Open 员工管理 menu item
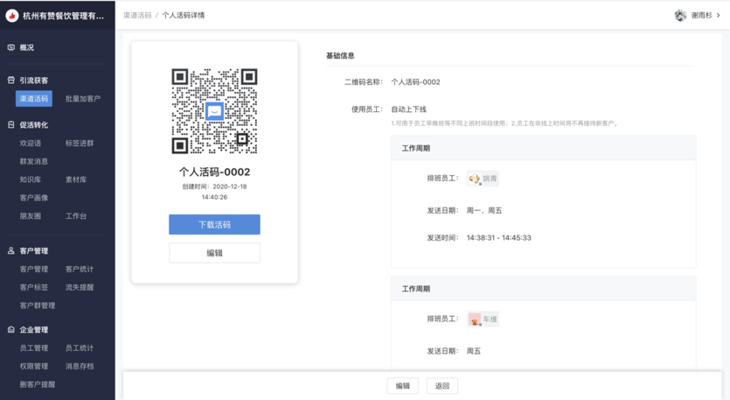 pyautogui.click(x=34, y=348)
